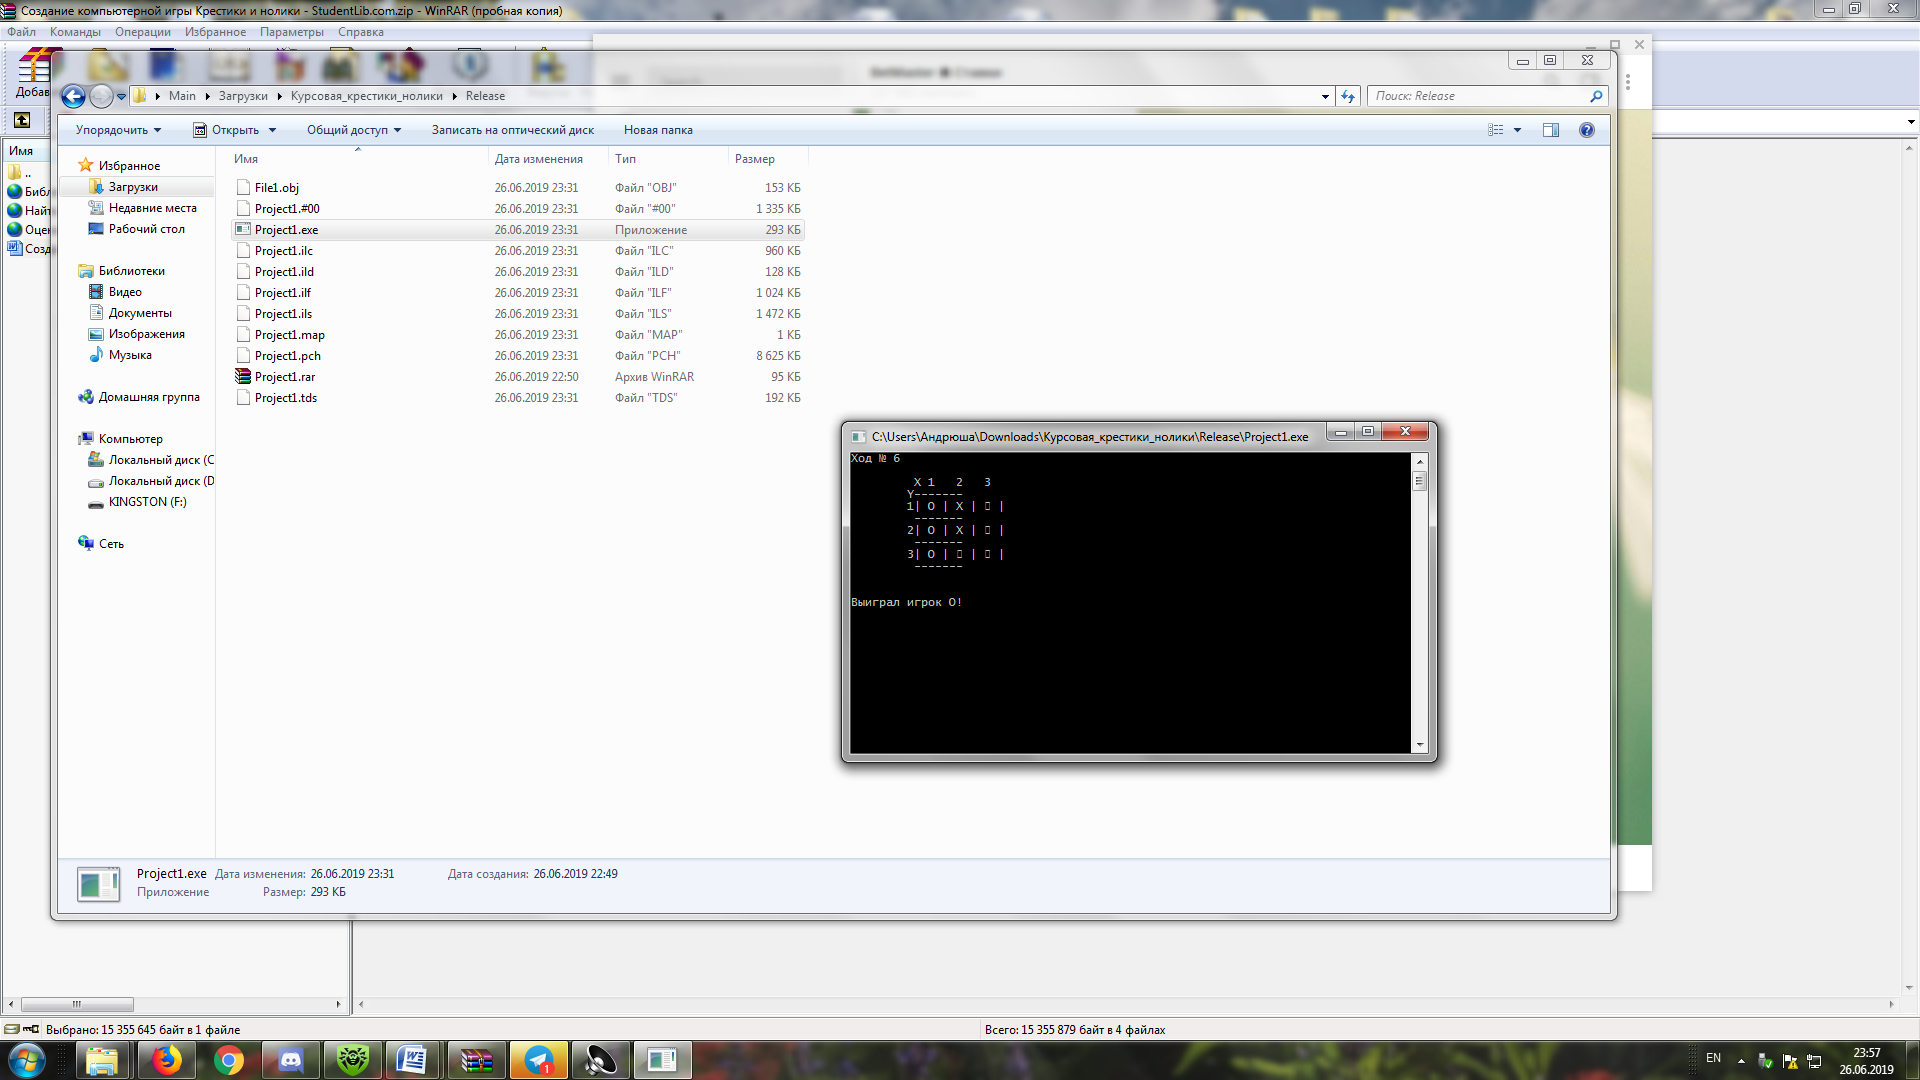Click the change view icon in Explorer
1920x1080 pixels.
pos(1496,130)
